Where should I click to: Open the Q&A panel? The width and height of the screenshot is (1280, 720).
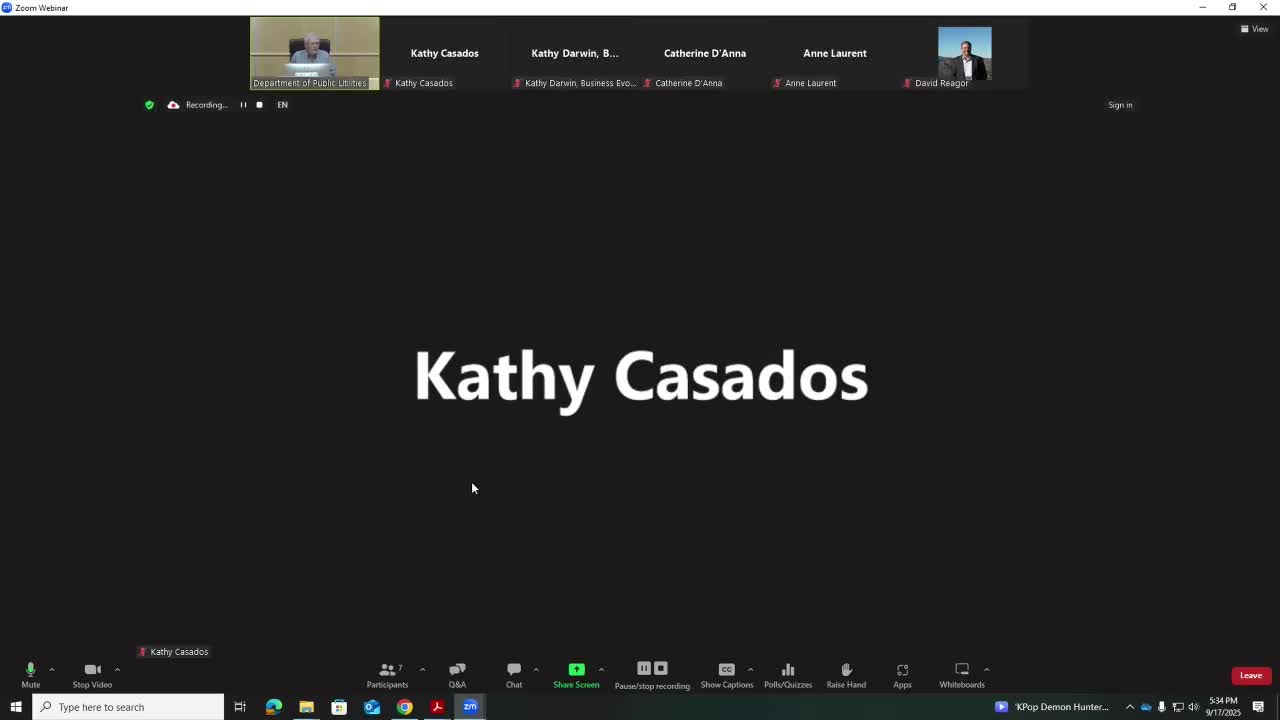click(457, 675)
